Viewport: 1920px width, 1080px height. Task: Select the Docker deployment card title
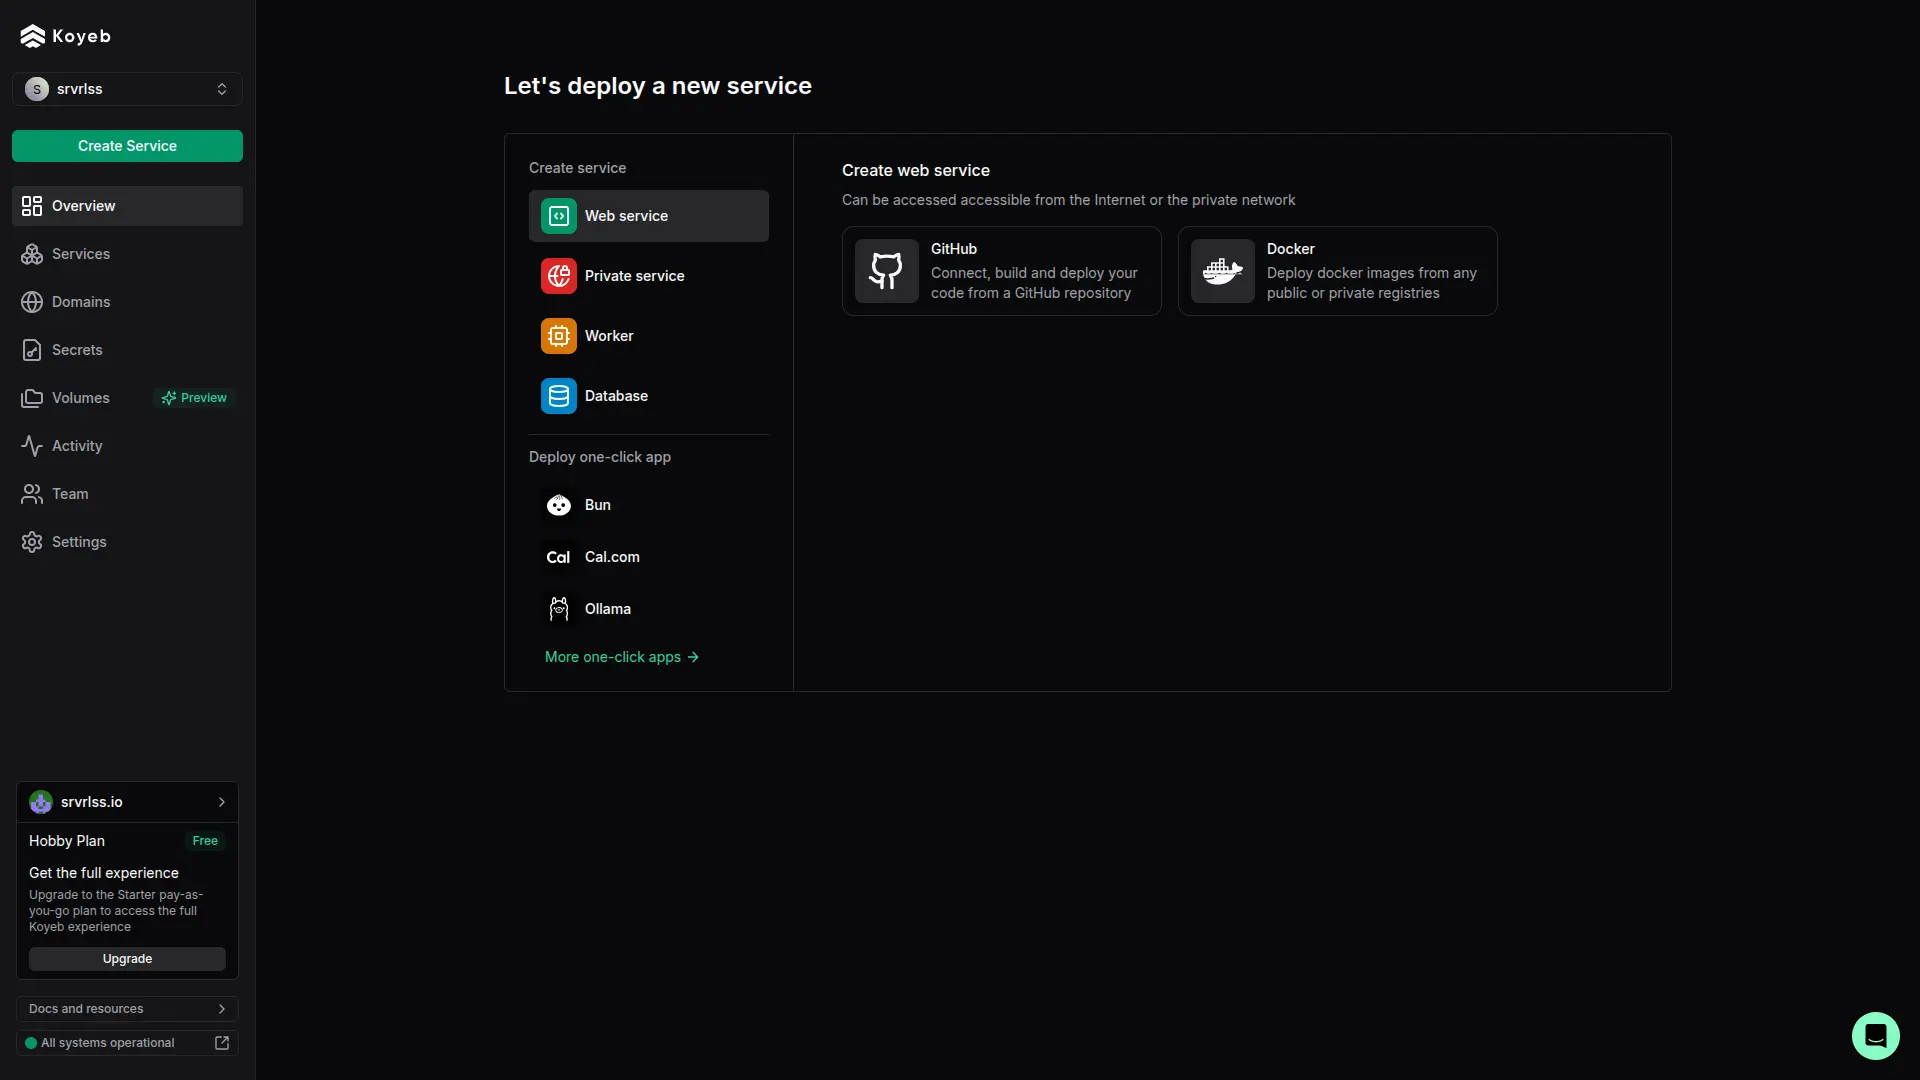[x=1291, y=249]
